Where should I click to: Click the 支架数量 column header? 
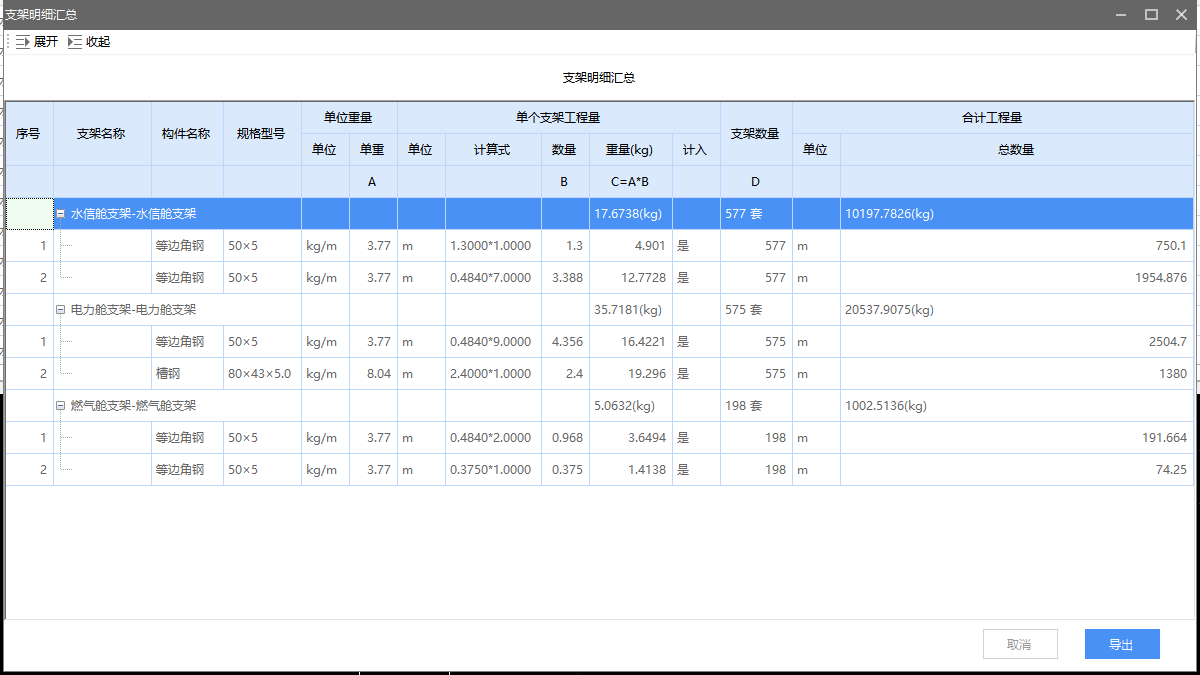click(x=755, y=133)
